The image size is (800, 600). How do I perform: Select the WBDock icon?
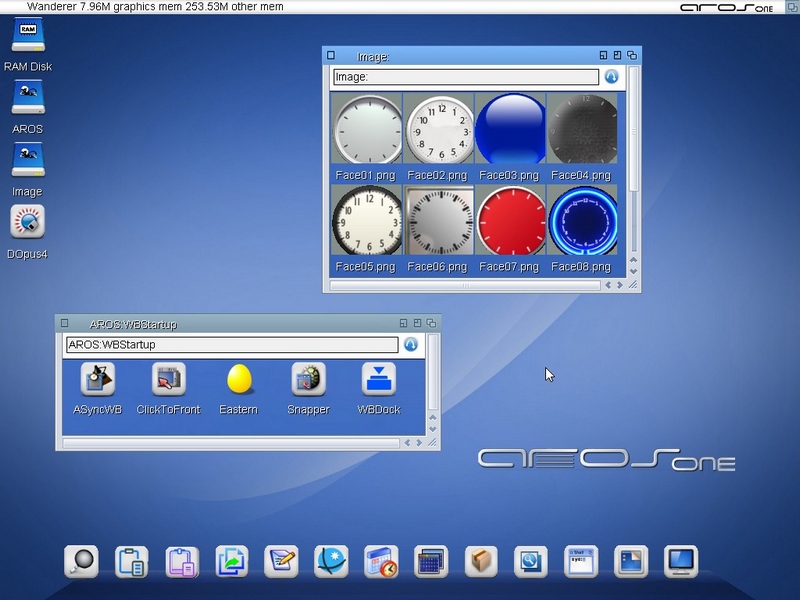pyautogui.click(x=378, y=379)
